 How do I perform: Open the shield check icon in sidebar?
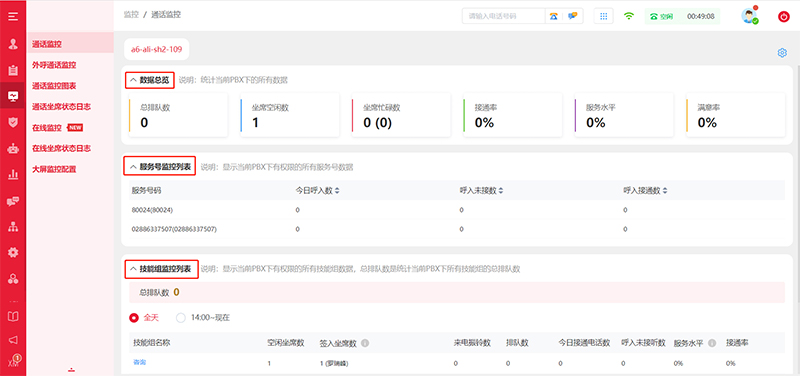13,121
